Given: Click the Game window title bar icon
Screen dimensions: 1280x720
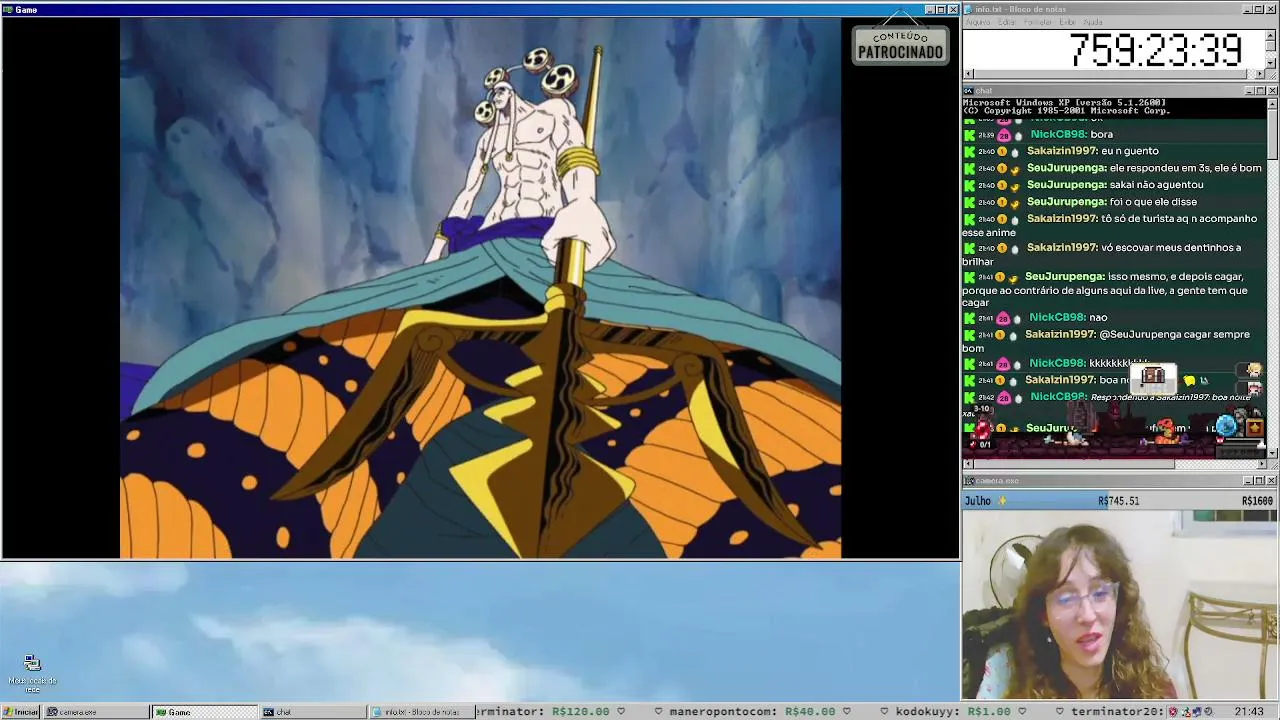Looking at the screenshot, I should click(x=8, y=10).
